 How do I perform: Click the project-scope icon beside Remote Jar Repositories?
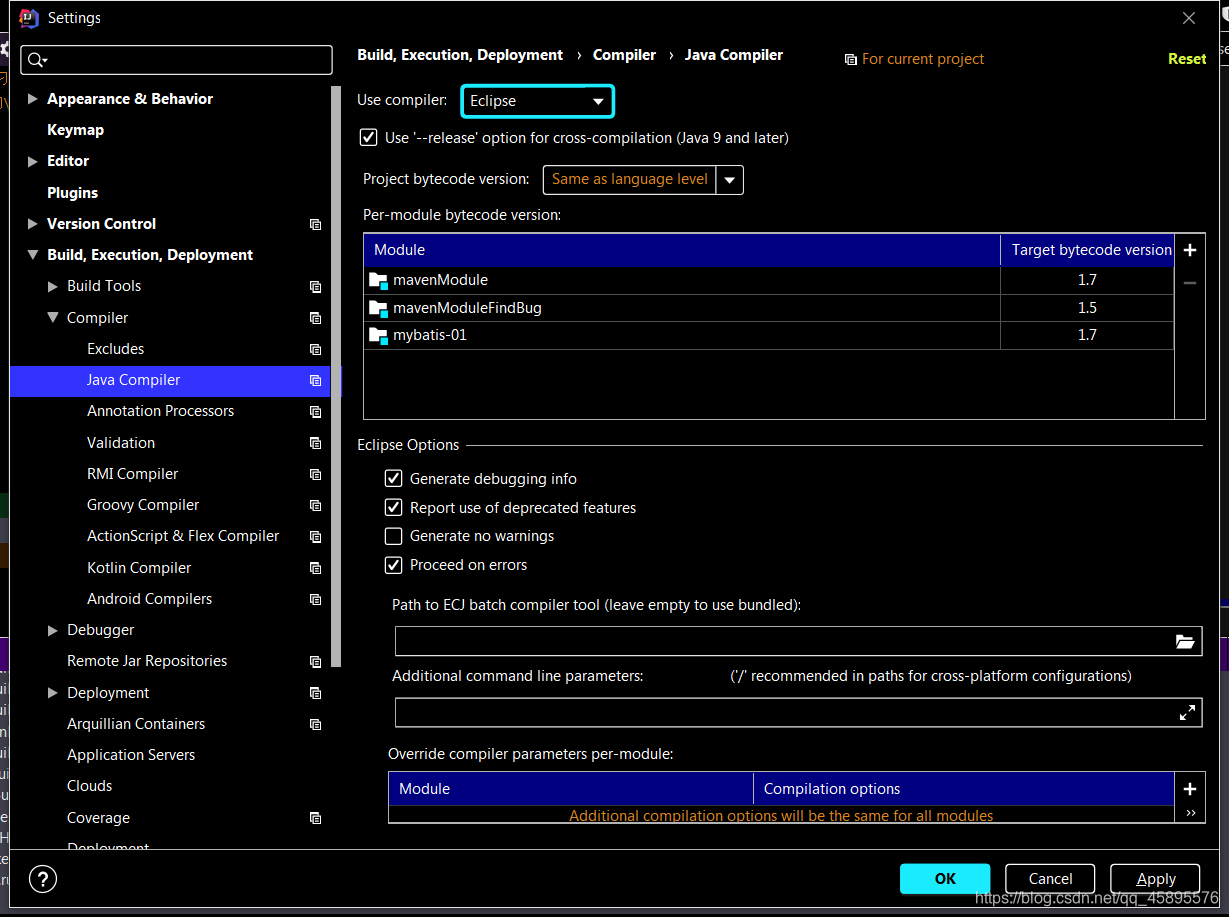[316, 661]
